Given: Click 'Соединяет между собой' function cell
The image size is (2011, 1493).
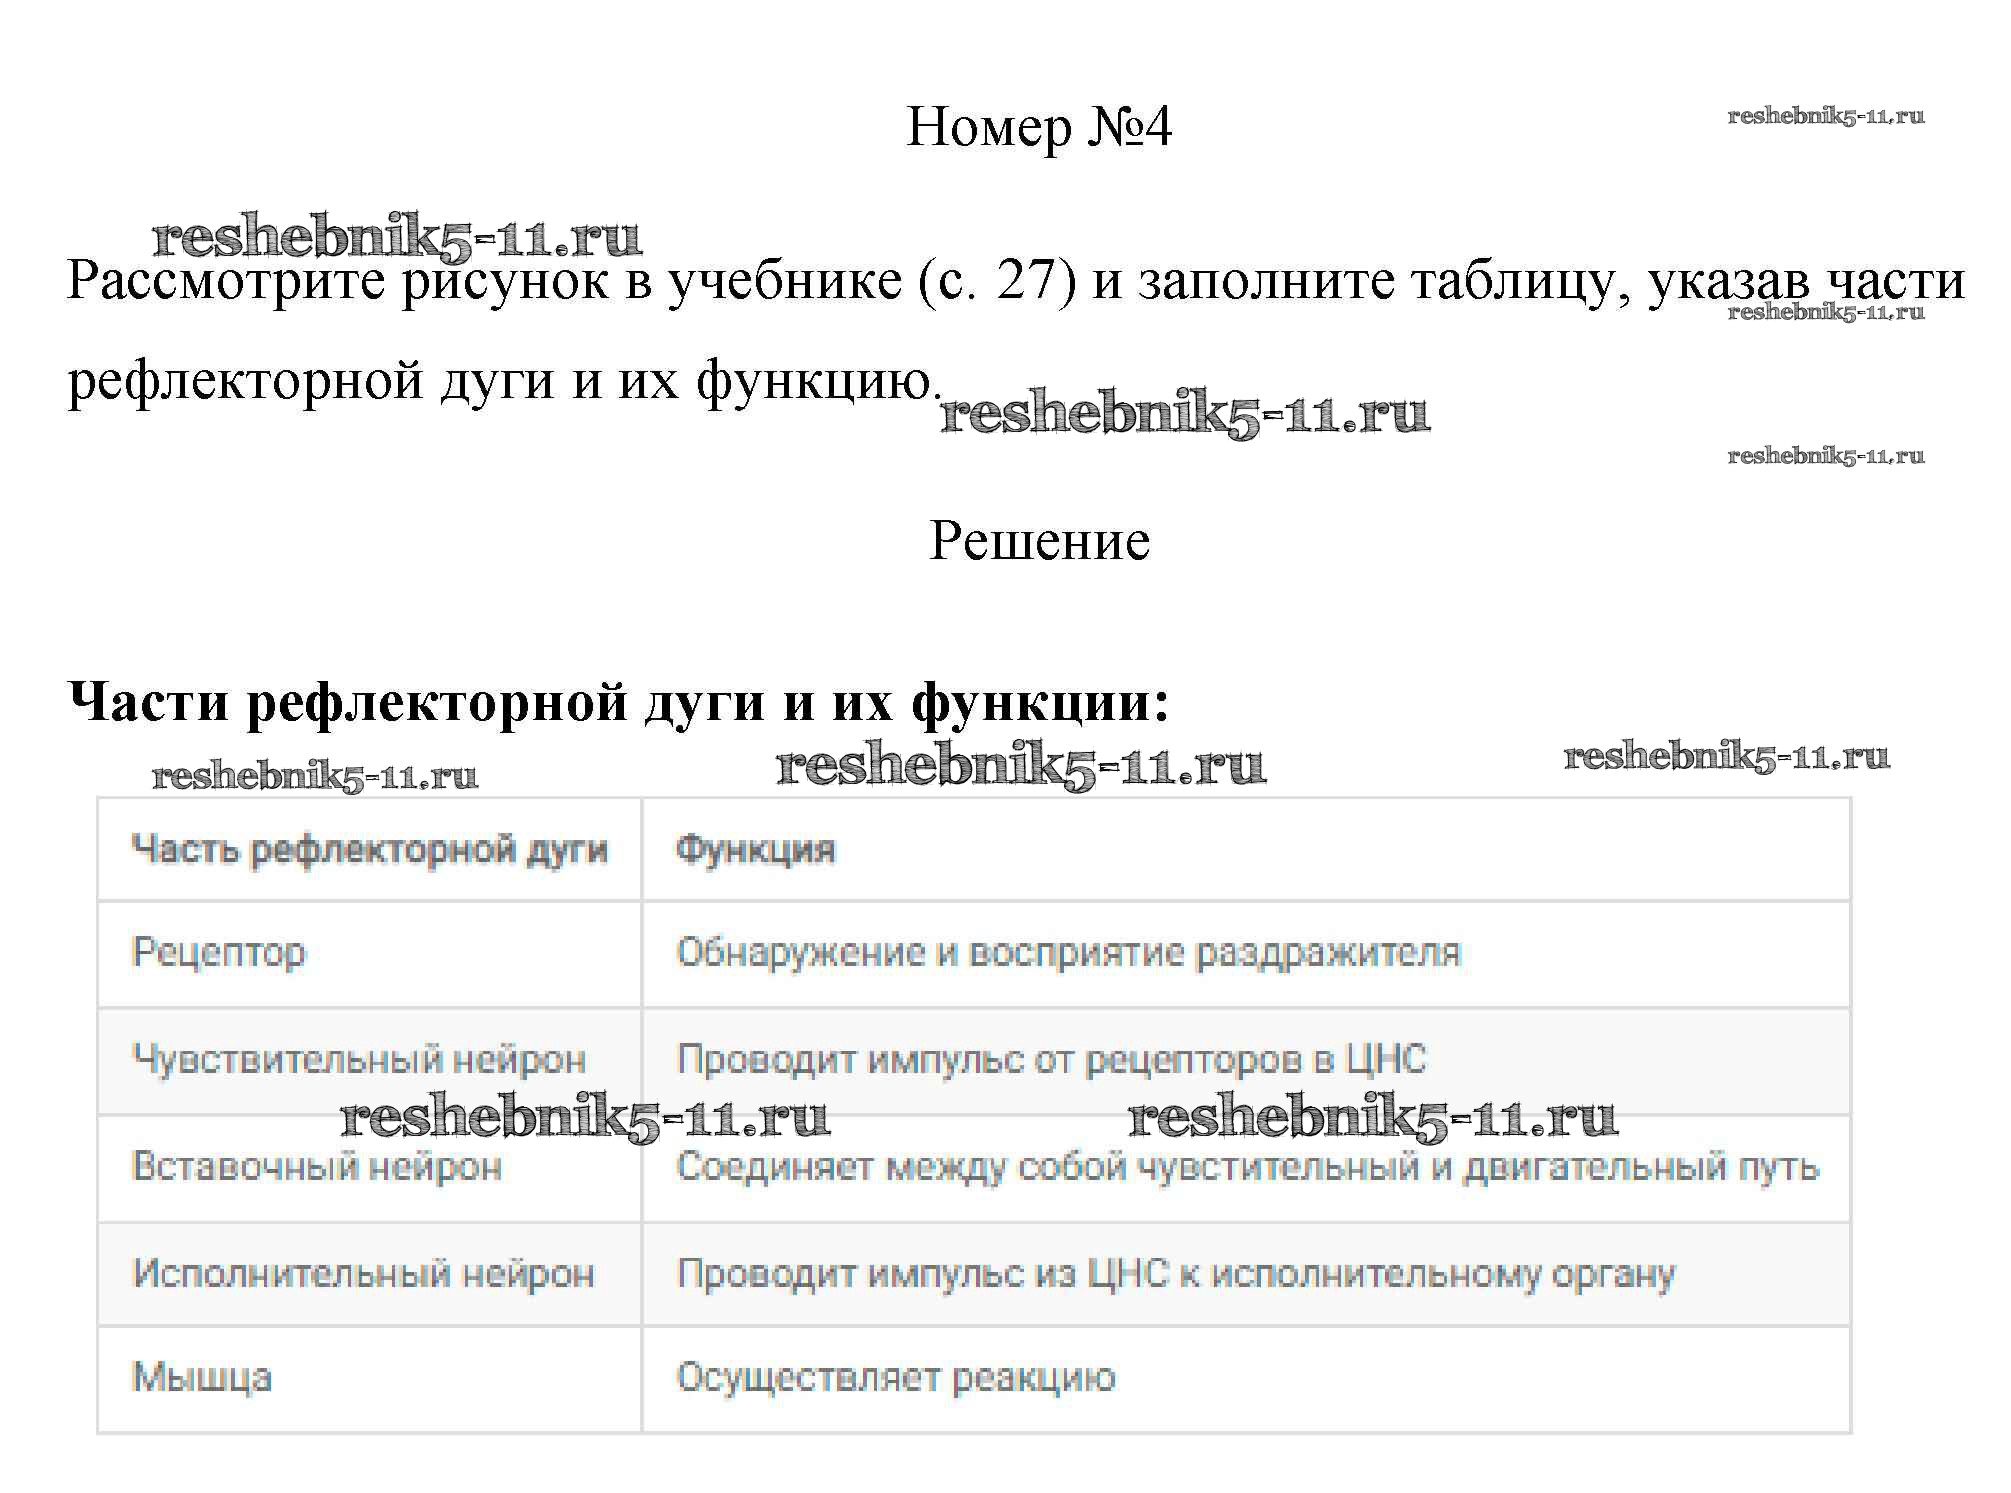Looking at the screenshot, I should coord(1246,1167).
